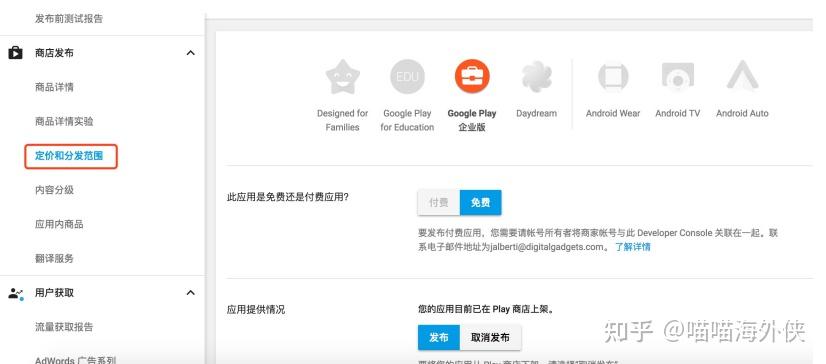Click the Android Auto label text

[x=742, y=113]
